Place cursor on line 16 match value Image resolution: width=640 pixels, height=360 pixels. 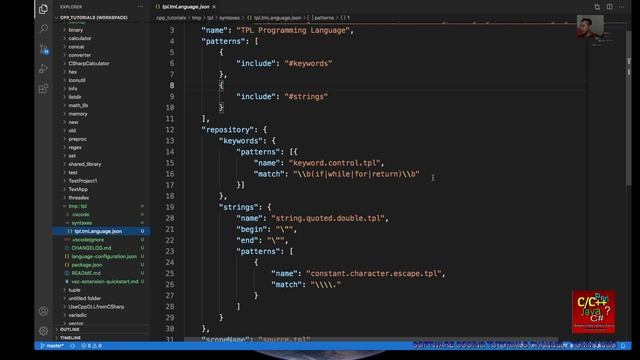click(356, 174)
